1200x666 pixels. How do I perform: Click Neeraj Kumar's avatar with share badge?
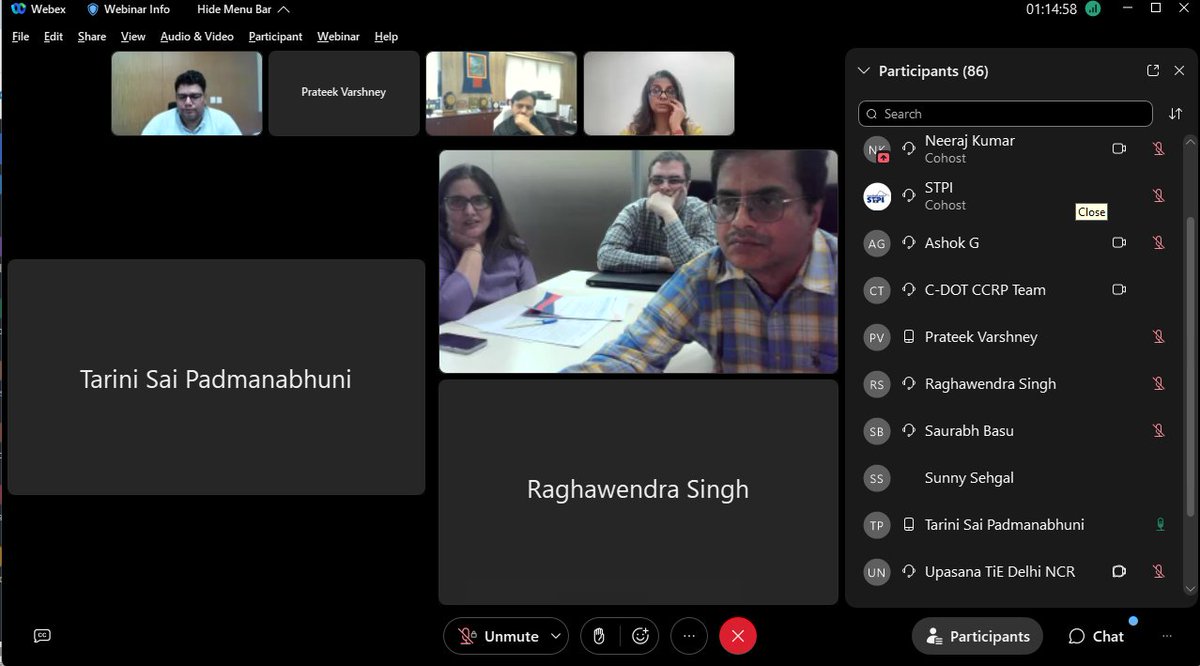pos(877,150)
